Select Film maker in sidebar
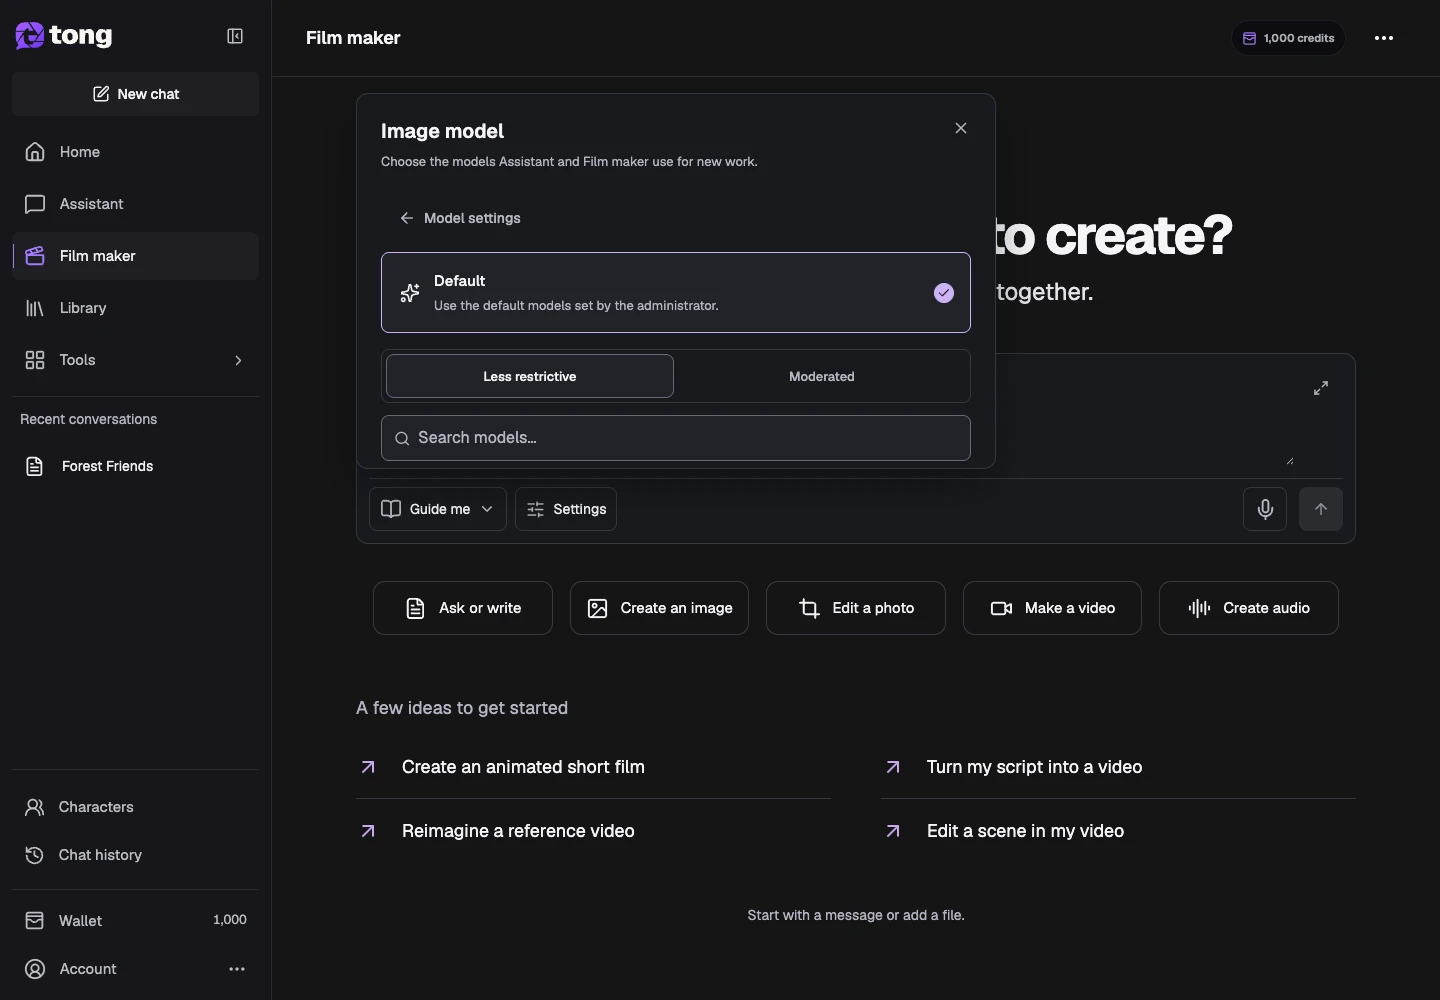This screenshot has width=1440, height=1000. pyautogui.click(x=136, y=256)
